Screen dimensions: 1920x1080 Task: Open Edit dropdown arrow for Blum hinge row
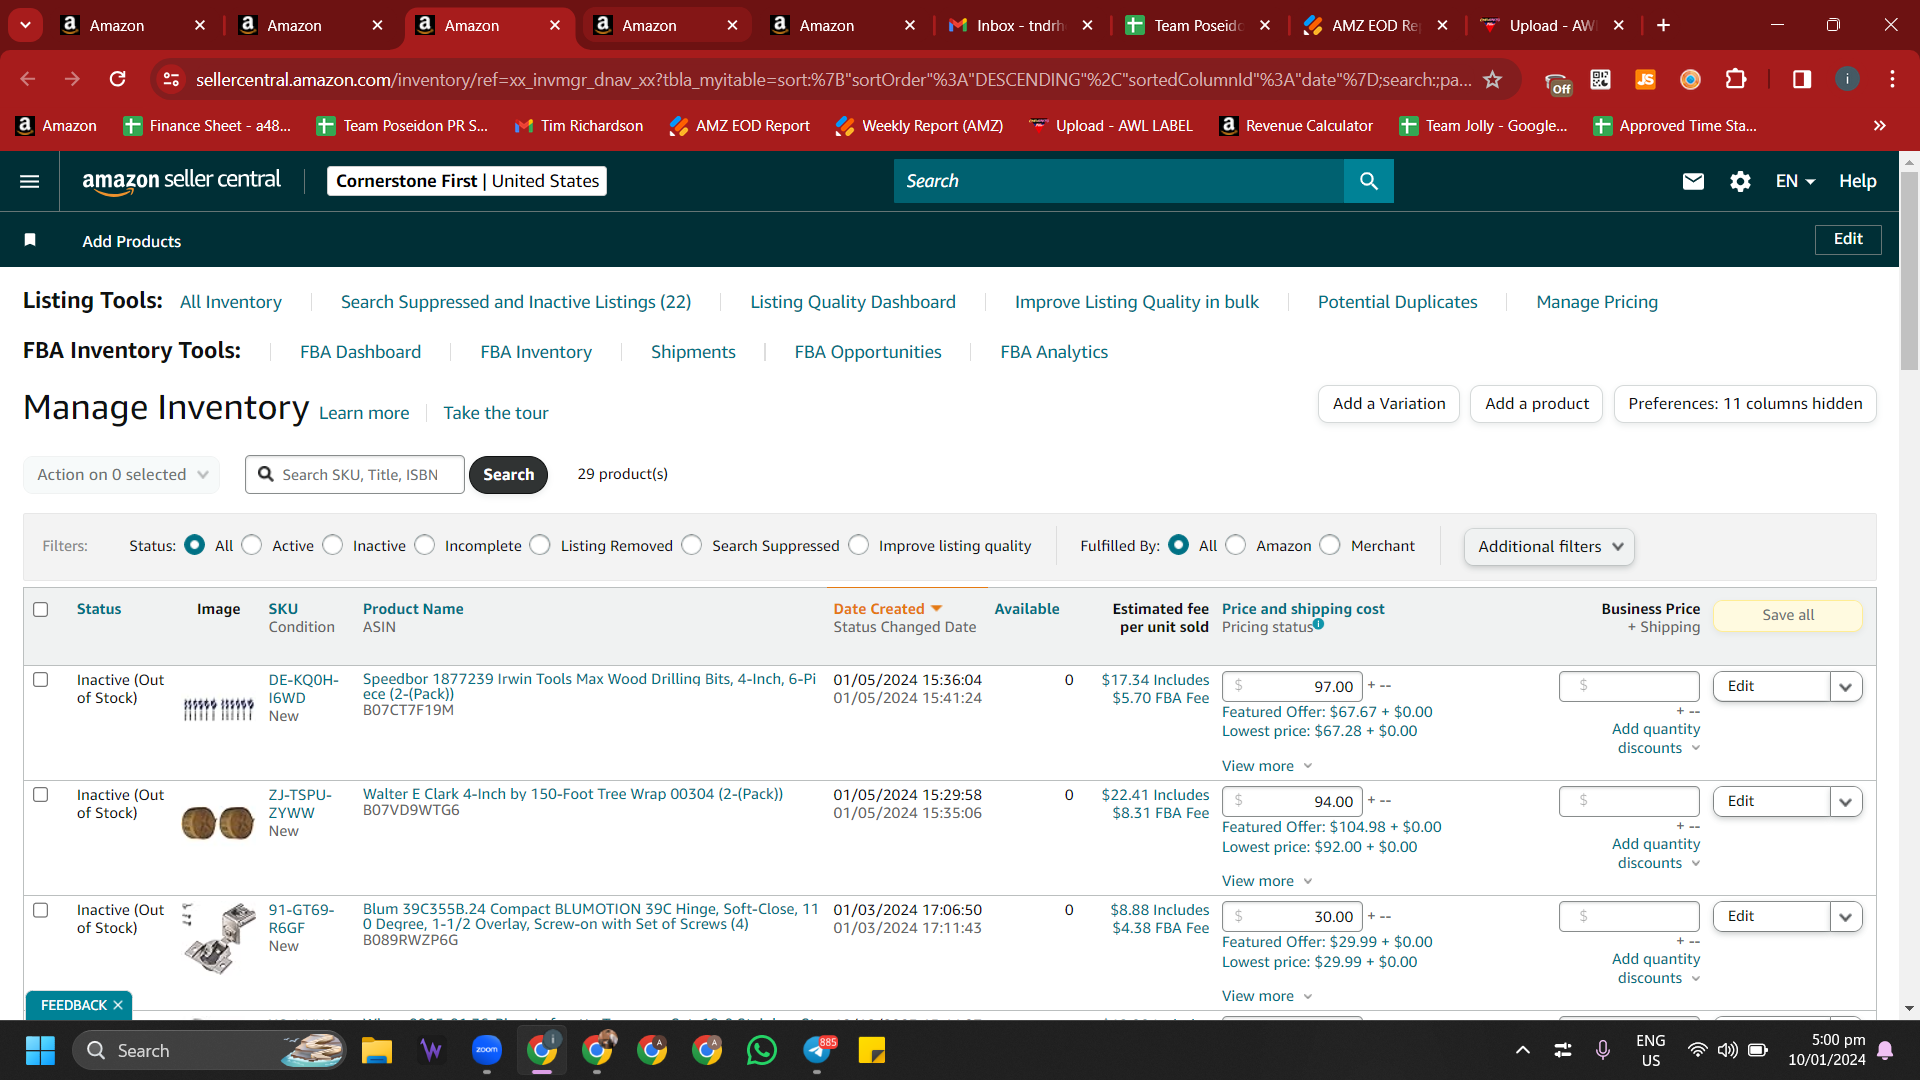coord(1846,916)
